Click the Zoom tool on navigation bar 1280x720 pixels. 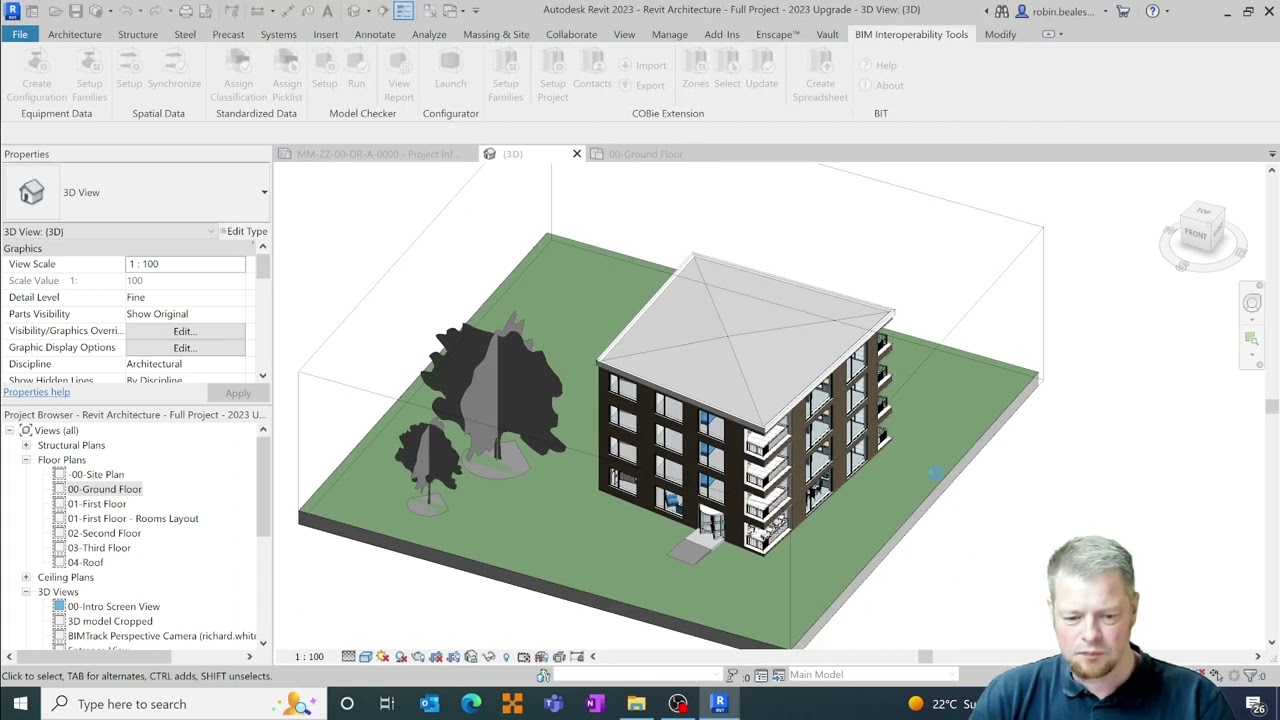coord(1252,340)
